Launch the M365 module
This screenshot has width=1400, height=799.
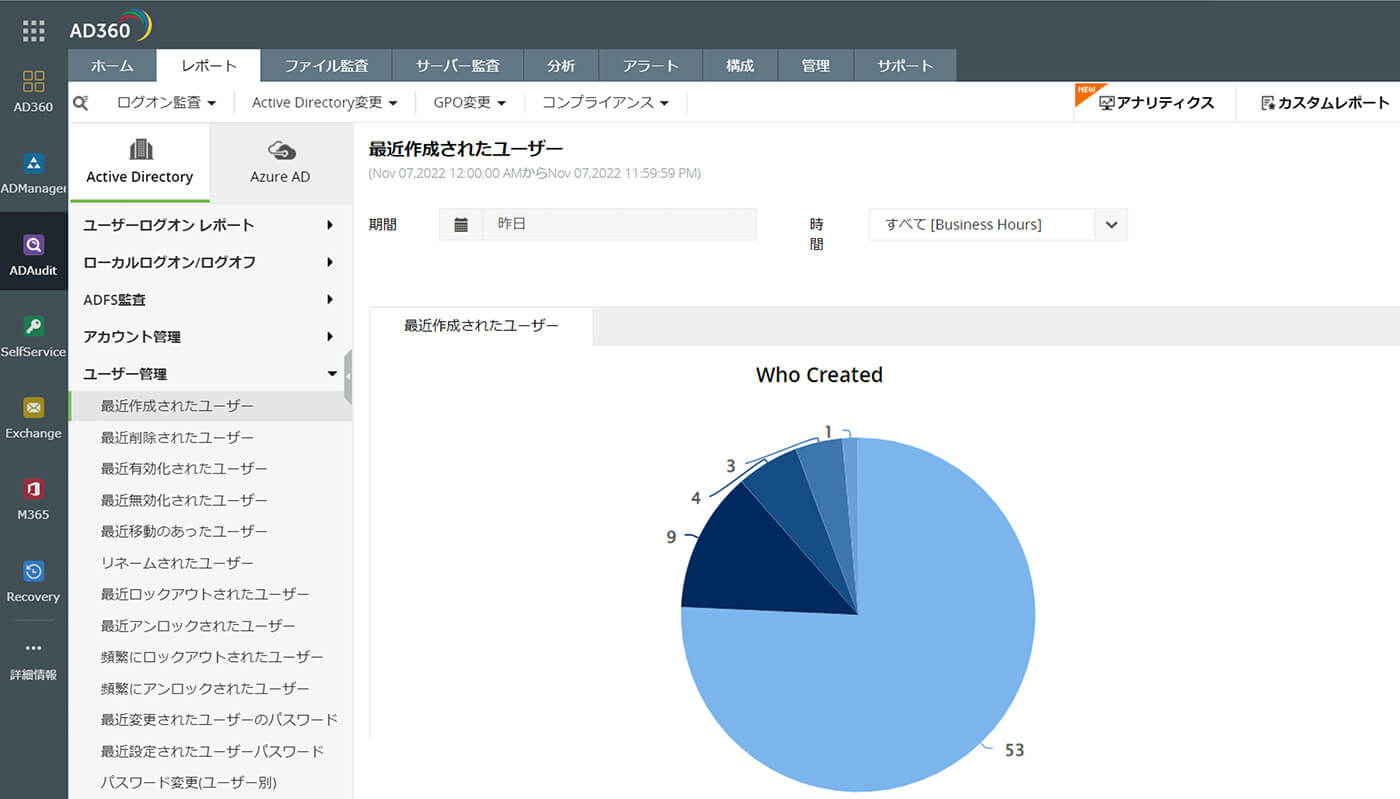pyautogui.click(x=33, y=497)
